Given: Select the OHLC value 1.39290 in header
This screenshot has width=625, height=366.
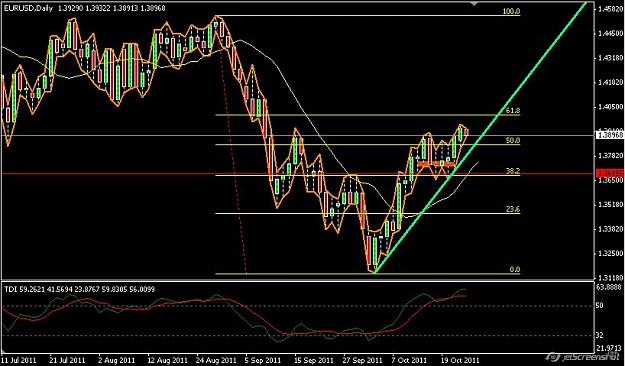Looking at the screenshot, I should coord(71,8).
